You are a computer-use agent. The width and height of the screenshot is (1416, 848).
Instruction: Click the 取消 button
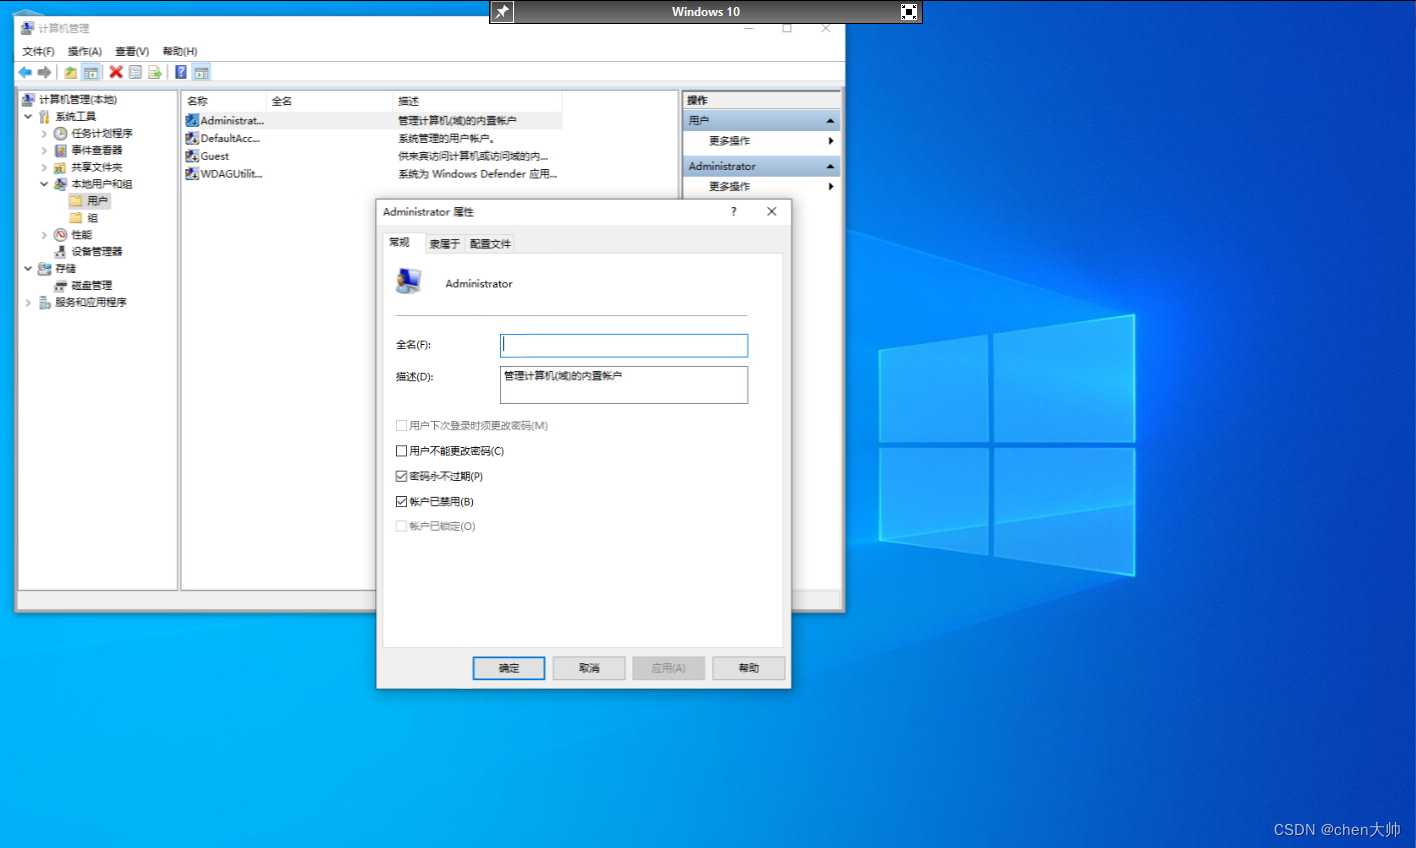pyautogui.click(x=589, y=668)
